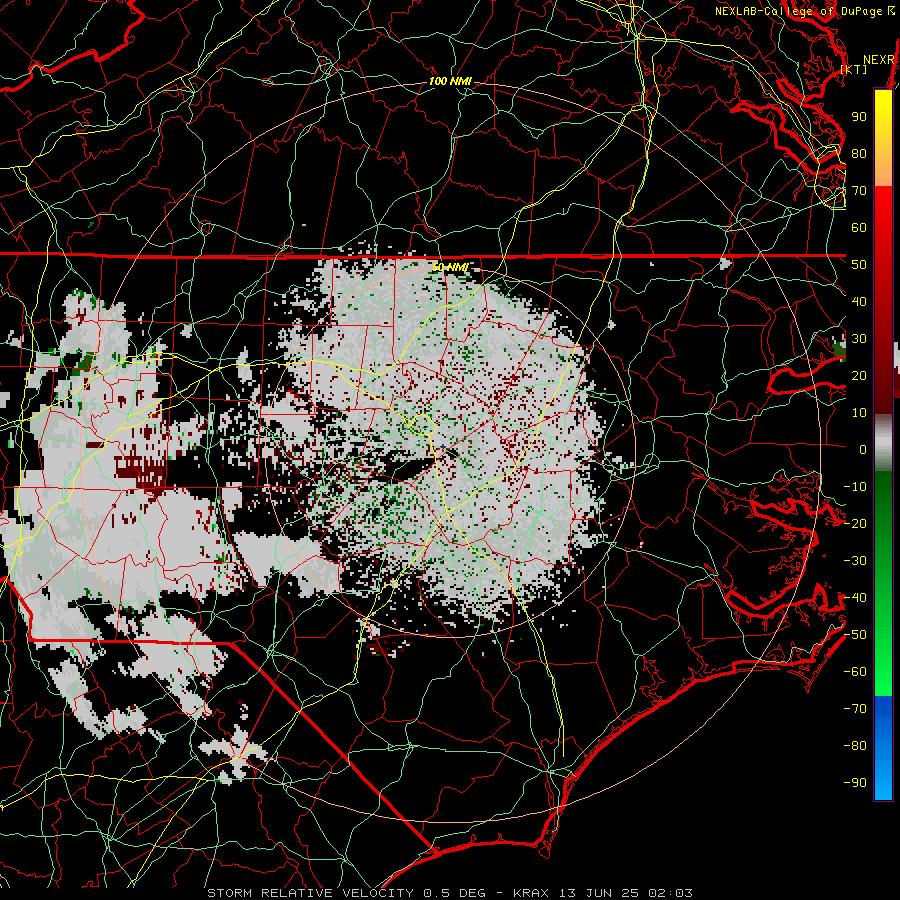Image resolution: width=900 pixels, height=900 pixels.
Task: Click the -30 value on velocity scale
Action: coord(855,561)
